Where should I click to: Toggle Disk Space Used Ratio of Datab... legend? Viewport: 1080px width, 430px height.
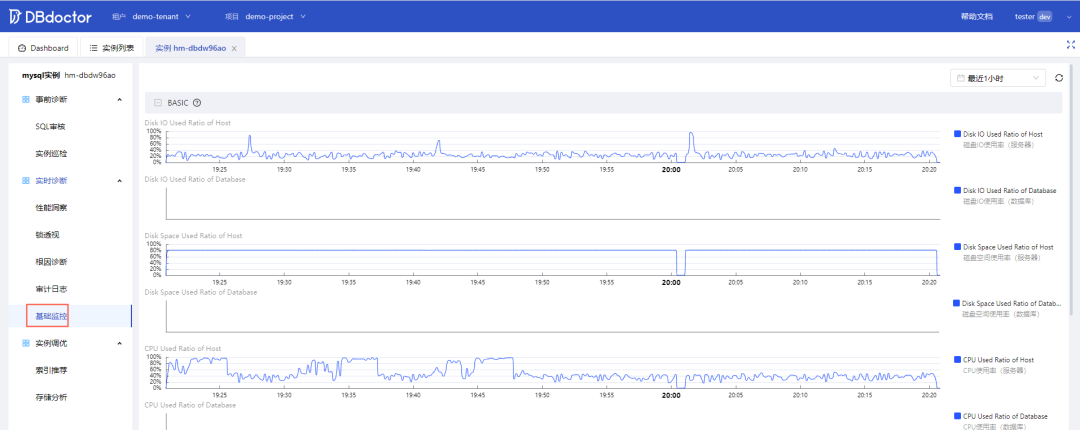pos(1006,303)
